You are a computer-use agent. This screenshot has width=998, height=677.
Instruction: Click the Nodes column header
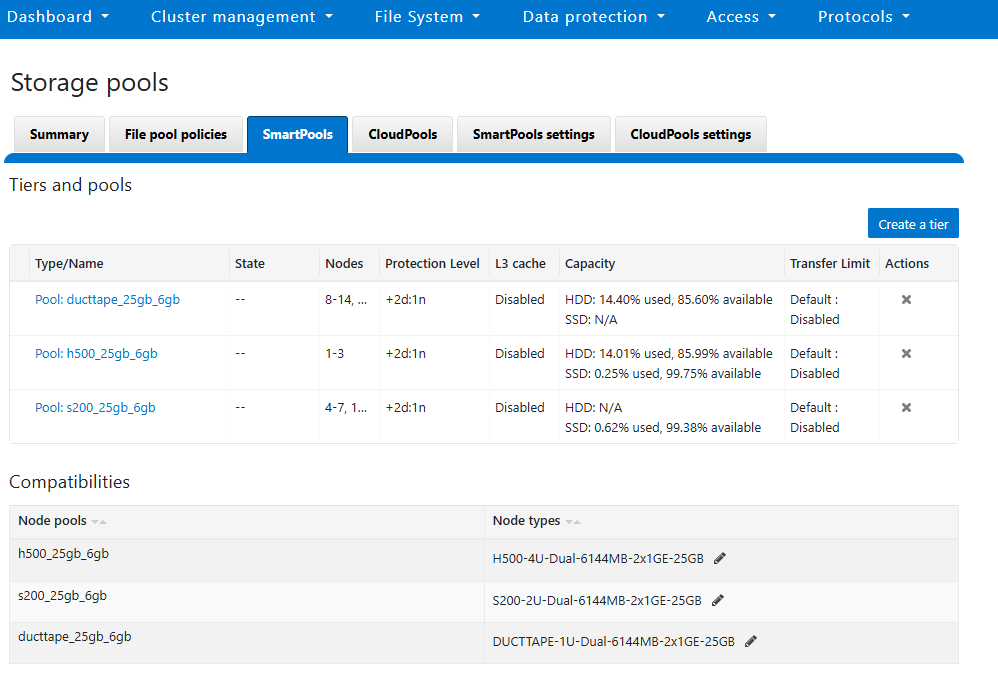pos(344,263)
